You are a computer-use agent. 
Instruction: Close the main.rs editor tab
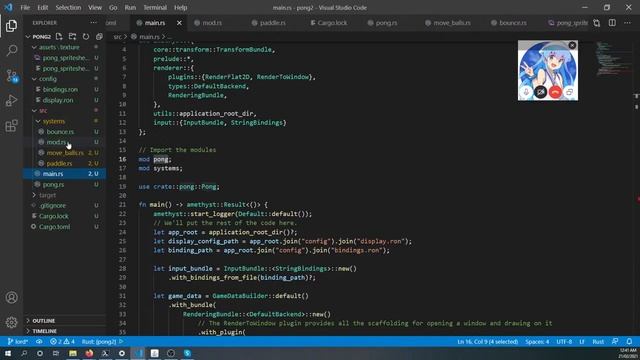pyautogui.click(x=179, y=23)
